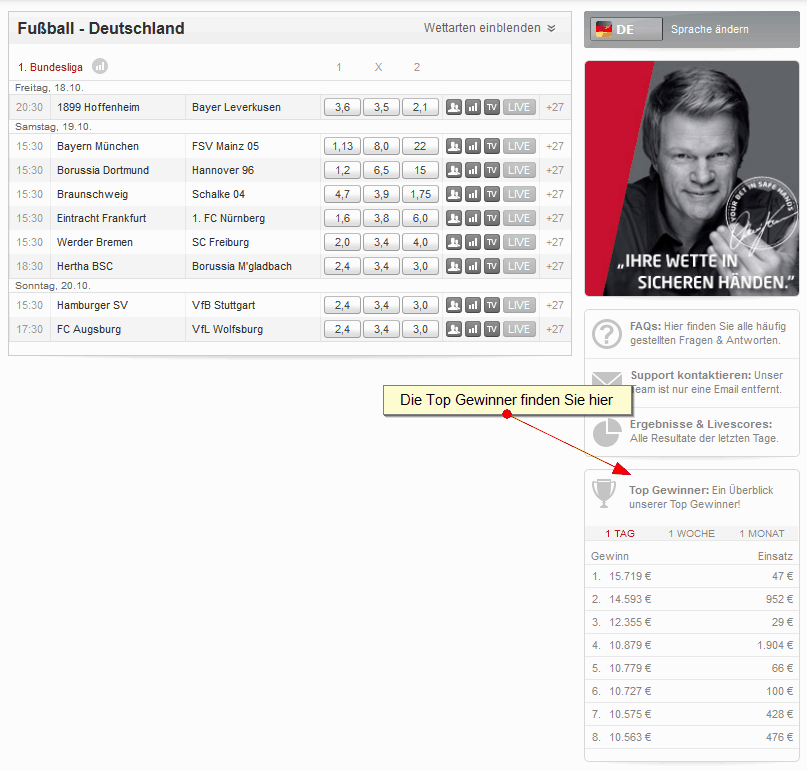This screenshot has height=771, width=807.
Task: Select the 1 TAG tab
Action: point(620,533)
